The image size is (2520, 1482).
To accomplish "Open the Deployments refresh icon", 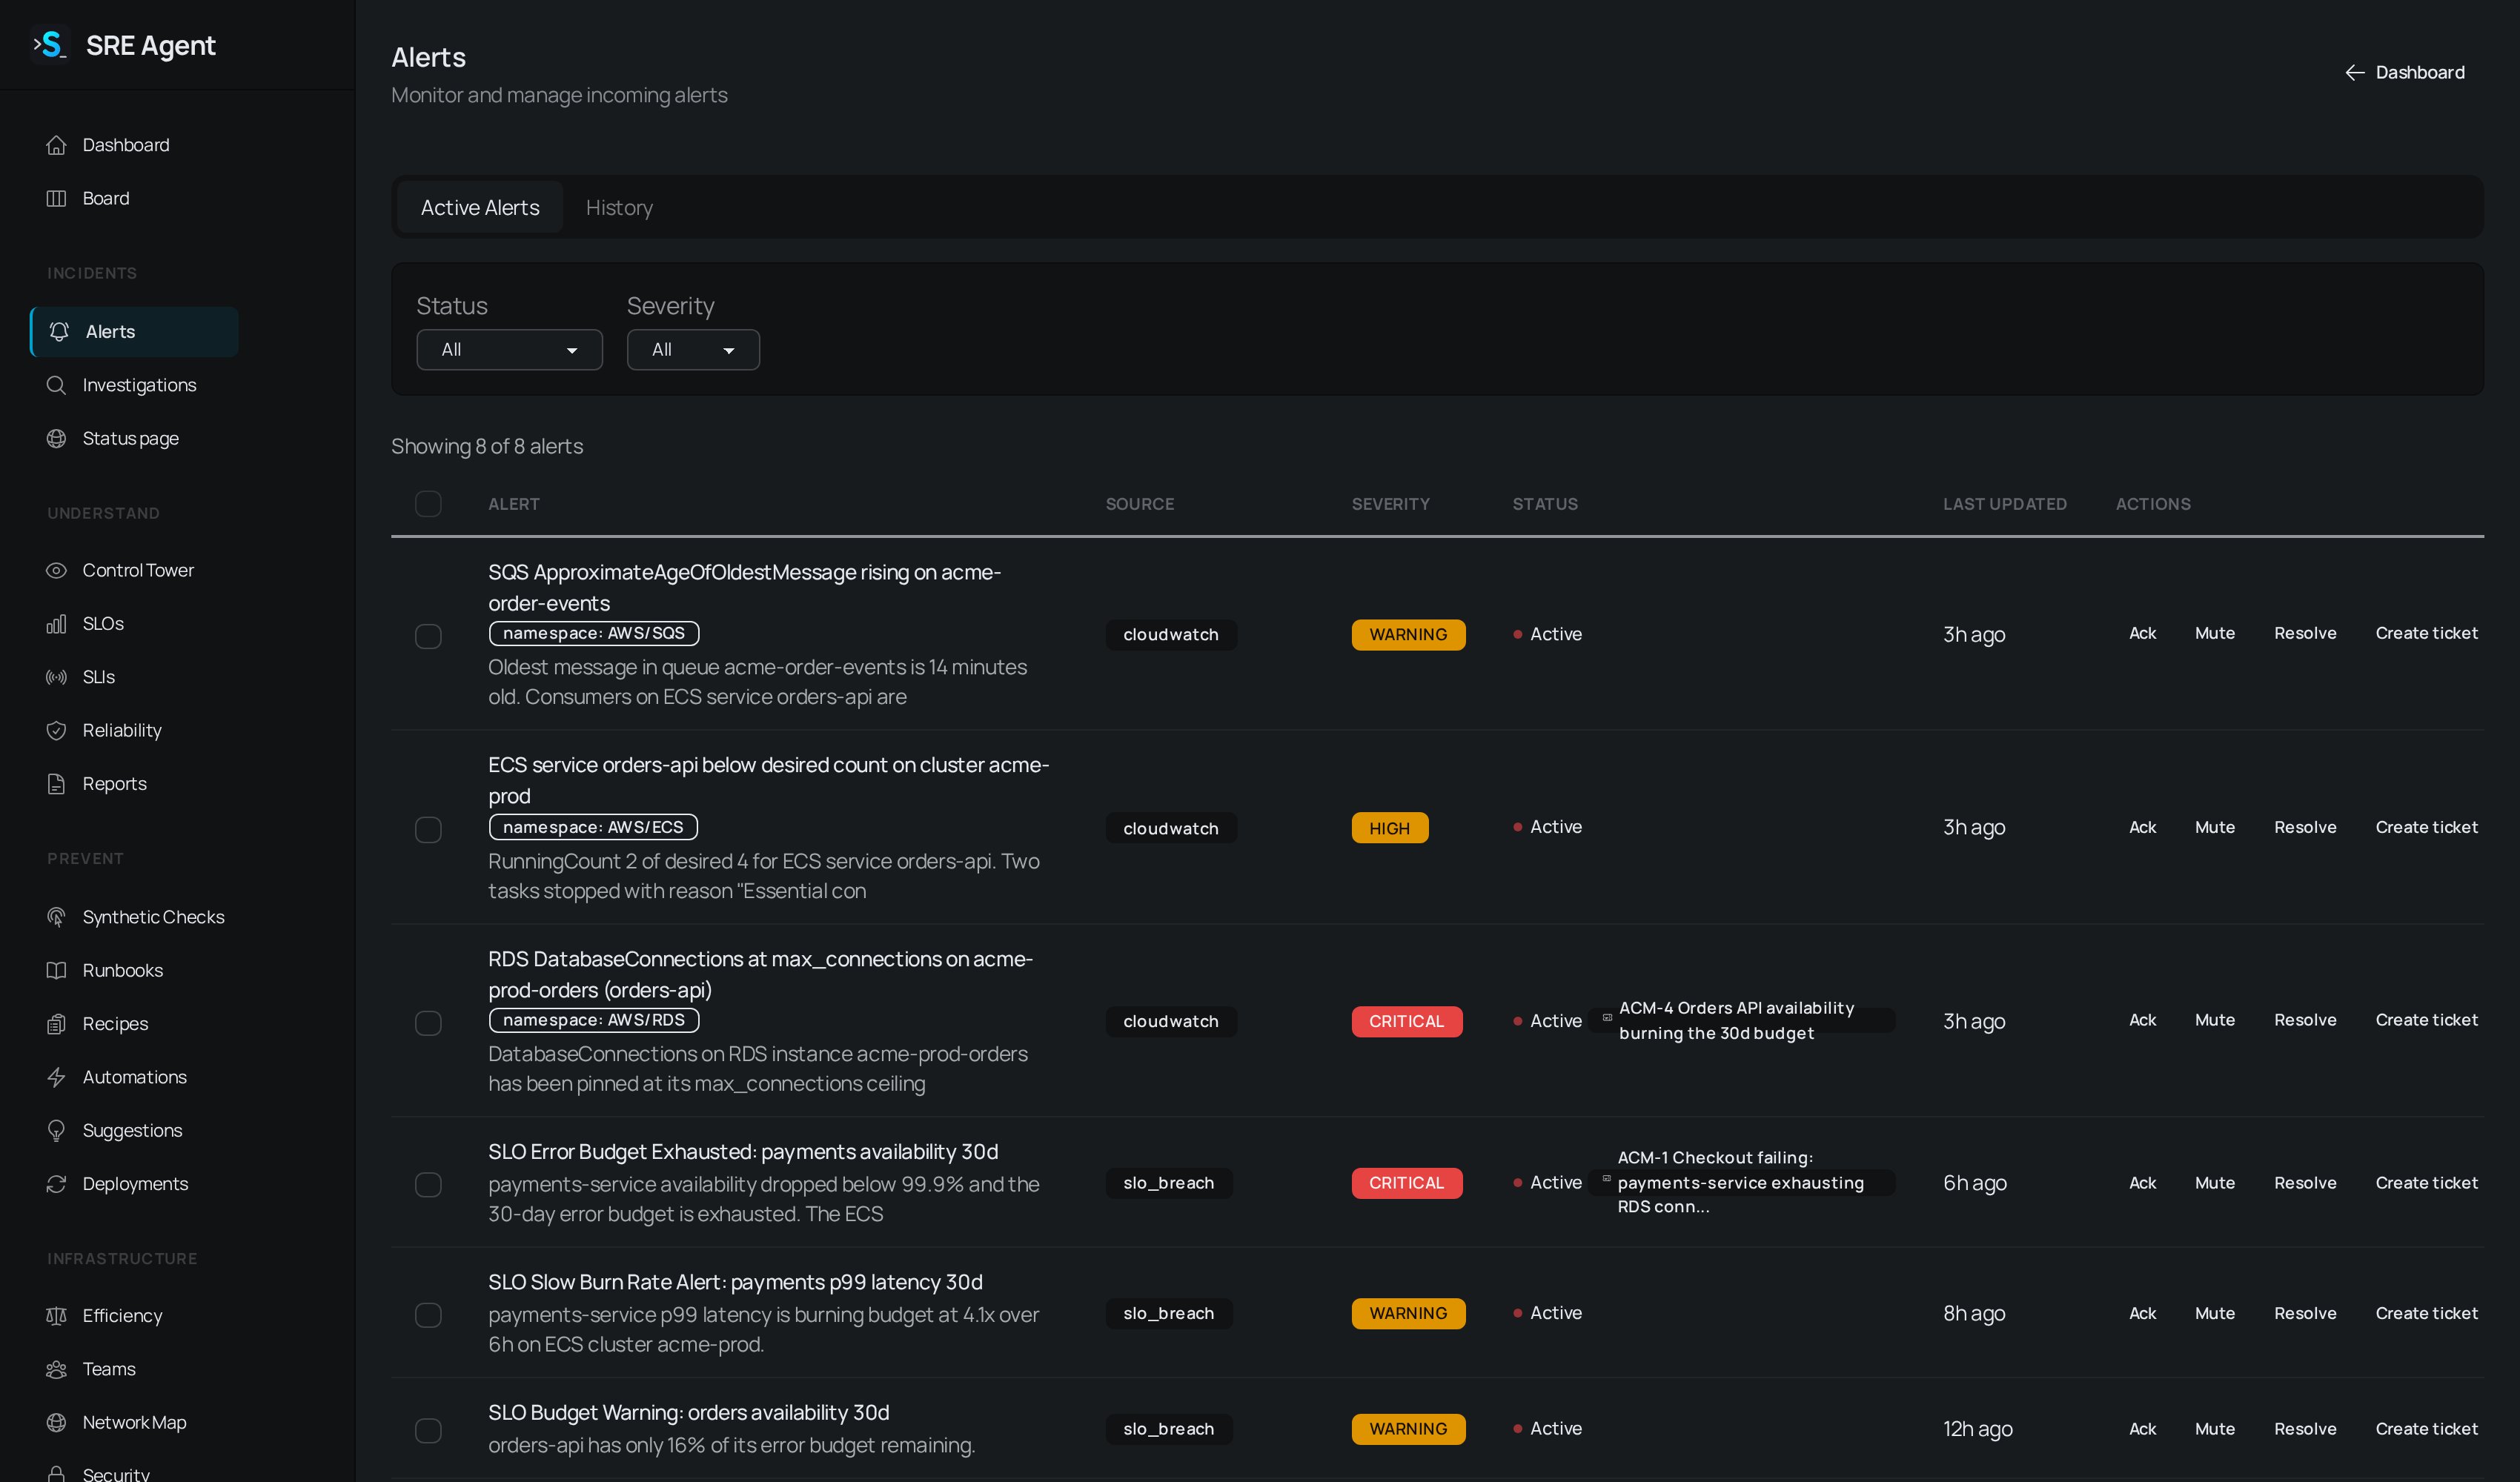I will tap(56, 1183).
